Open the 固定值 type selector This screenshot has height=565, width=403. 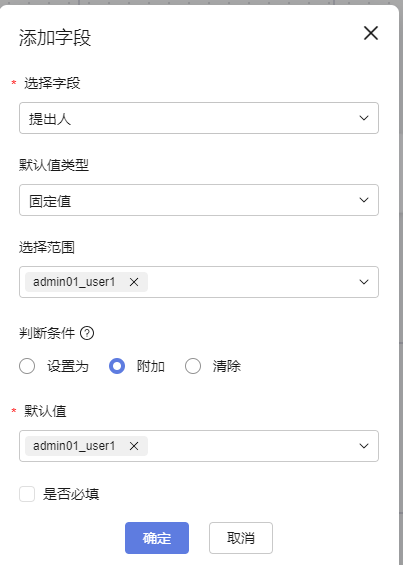pyautogui.click(x=199, y=200)
